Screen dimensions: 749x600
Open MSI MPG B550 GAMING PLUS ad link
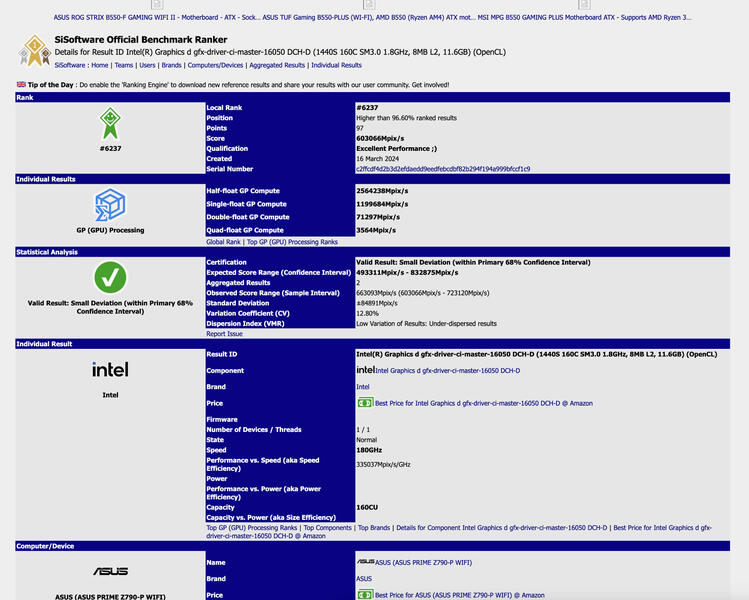coord(585,17)
